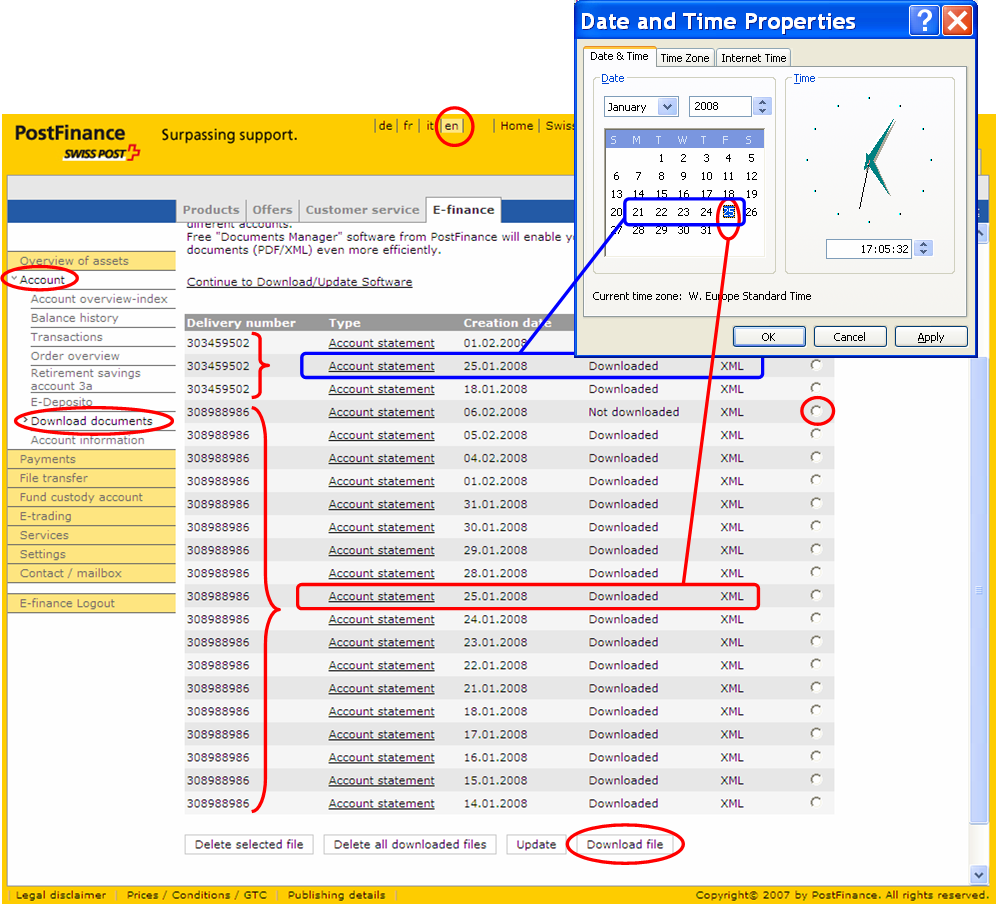Click the Update button
Viewport: 996px width, 904px height.
click(536, 844)
